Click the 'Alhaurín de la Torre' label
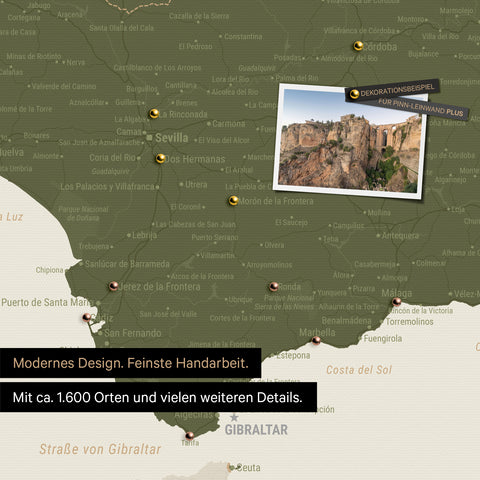Image resolution: width=480 pixels, height=480 pixels. coord(348,307)
